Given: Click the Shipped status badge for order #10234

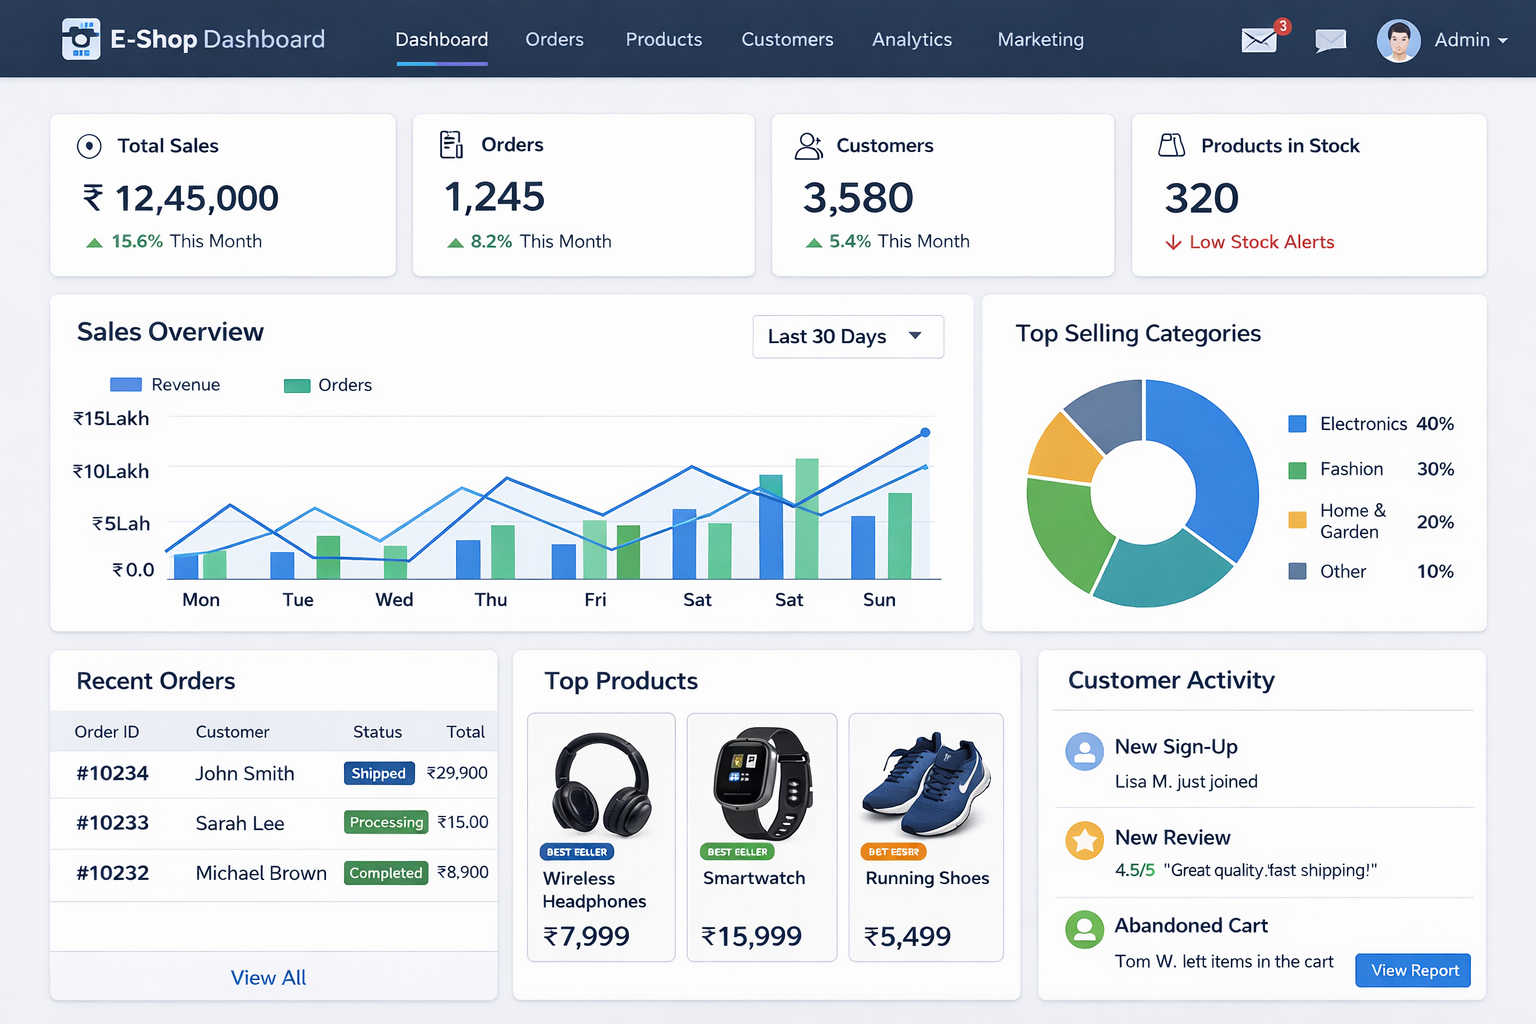Looking at the screenshot, I should click(379, 773).
